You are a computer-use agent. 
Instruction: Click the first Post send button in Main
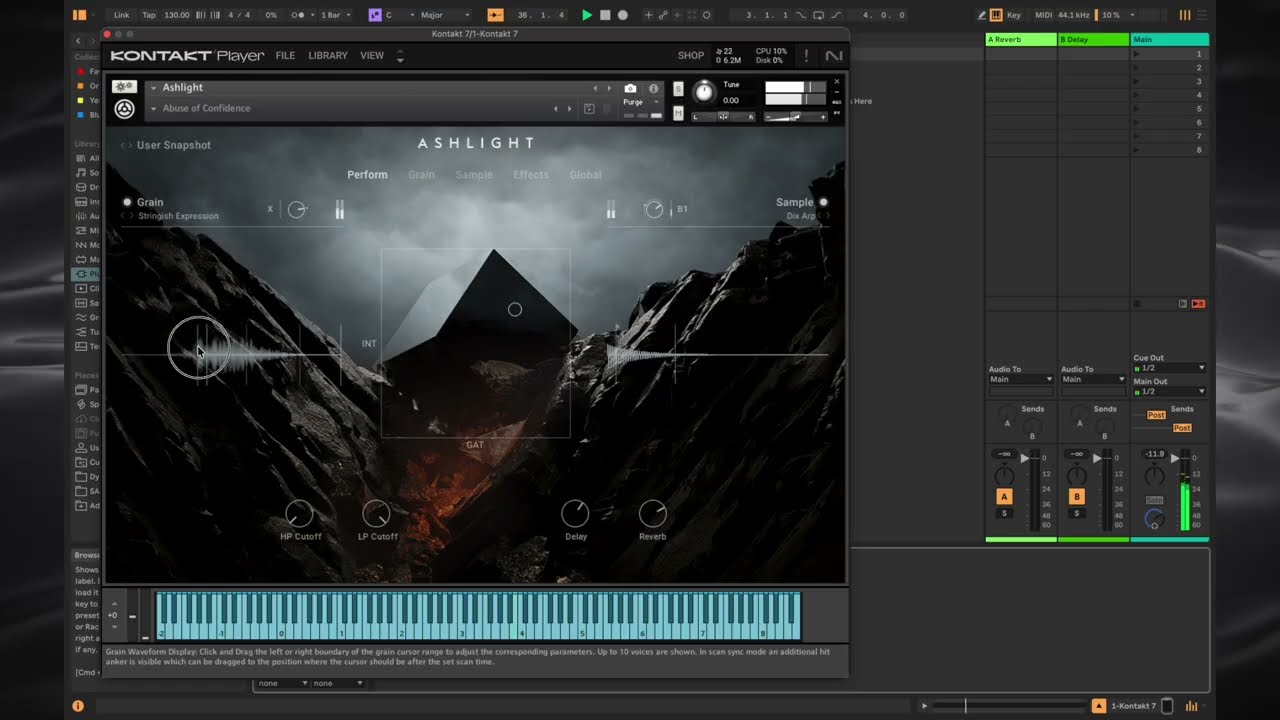tap(1156, 415)
